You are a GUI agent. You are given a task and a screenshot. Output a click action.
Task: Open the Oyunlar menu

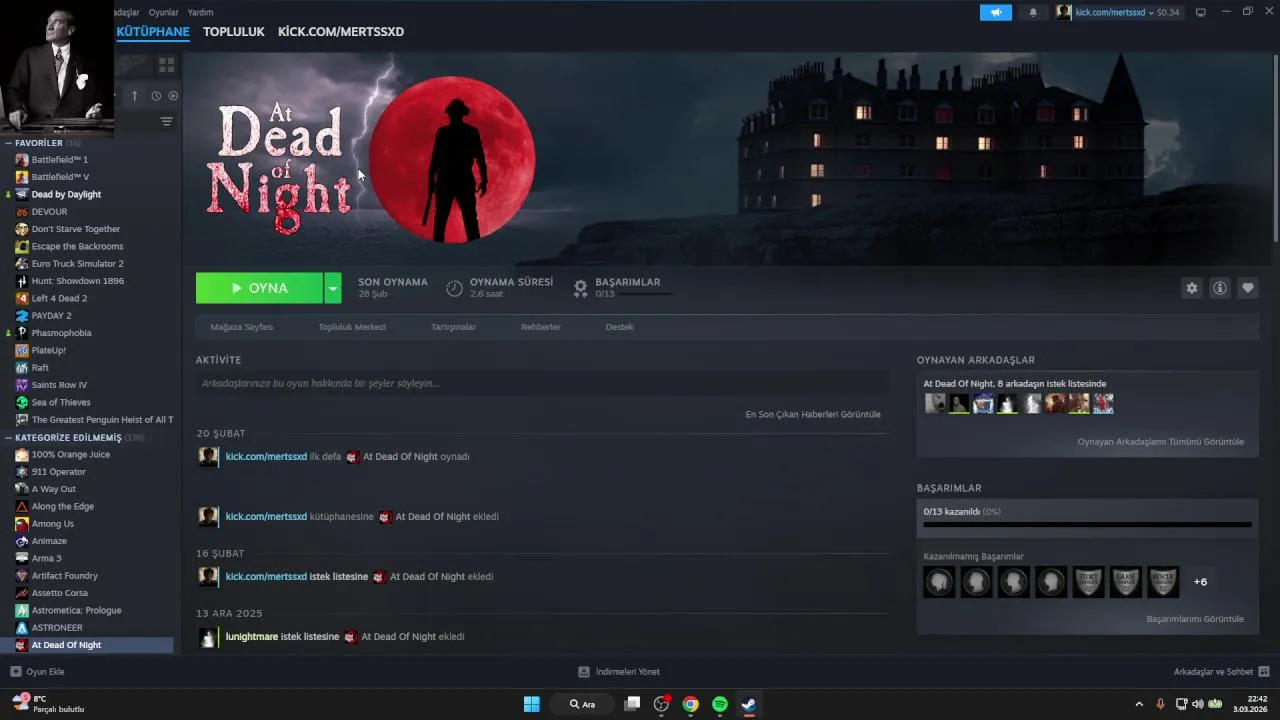(163, 12)
